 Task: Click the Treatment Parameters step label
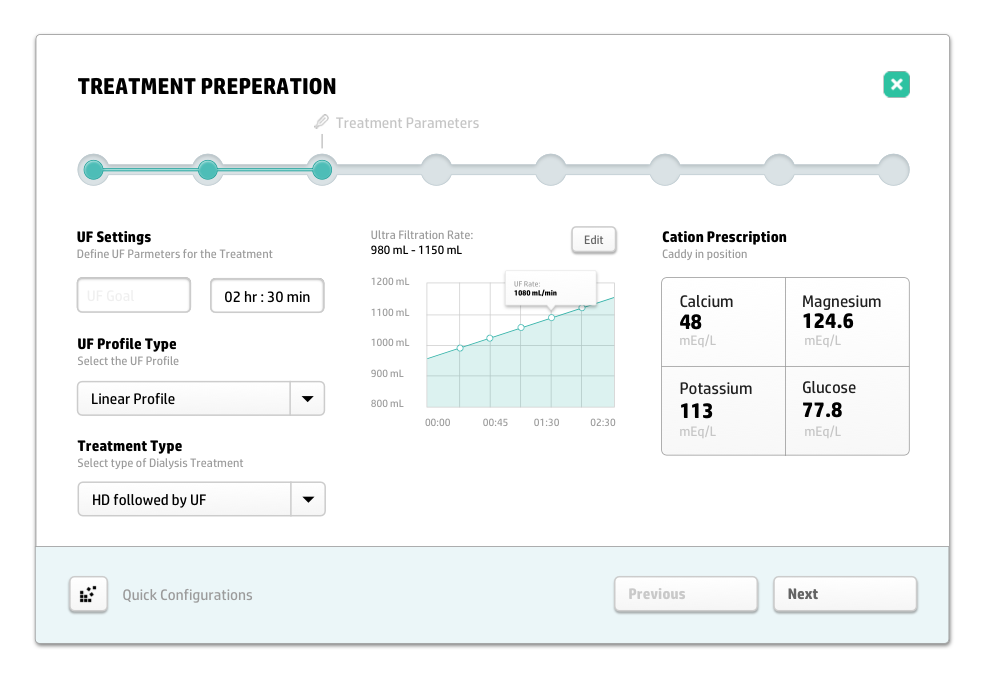click(x=407, y=123)
